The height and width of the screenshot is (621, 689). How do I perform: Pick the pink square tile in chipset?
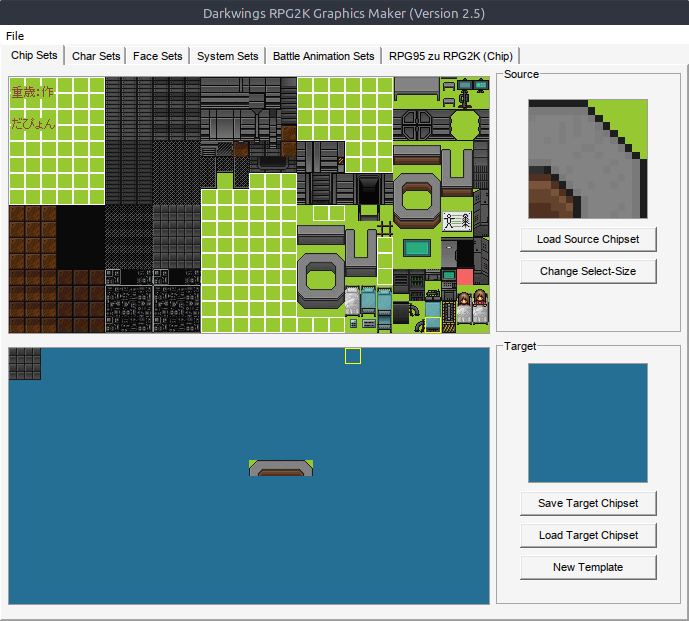[x=464, y=276]
